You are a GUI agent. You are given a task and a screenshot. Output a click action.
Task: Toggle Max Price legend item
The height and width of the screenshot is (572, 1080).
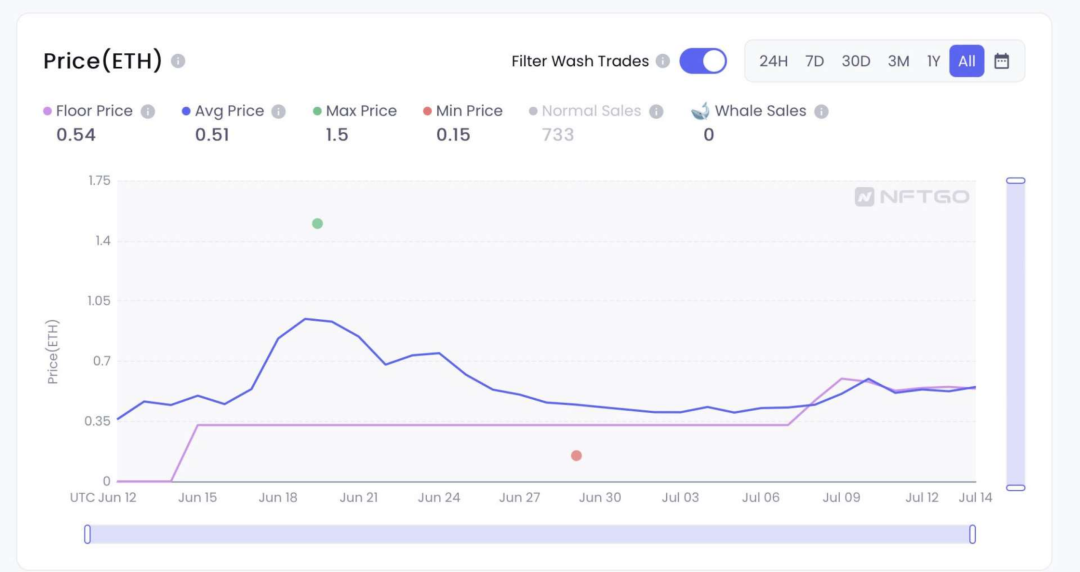360,111
